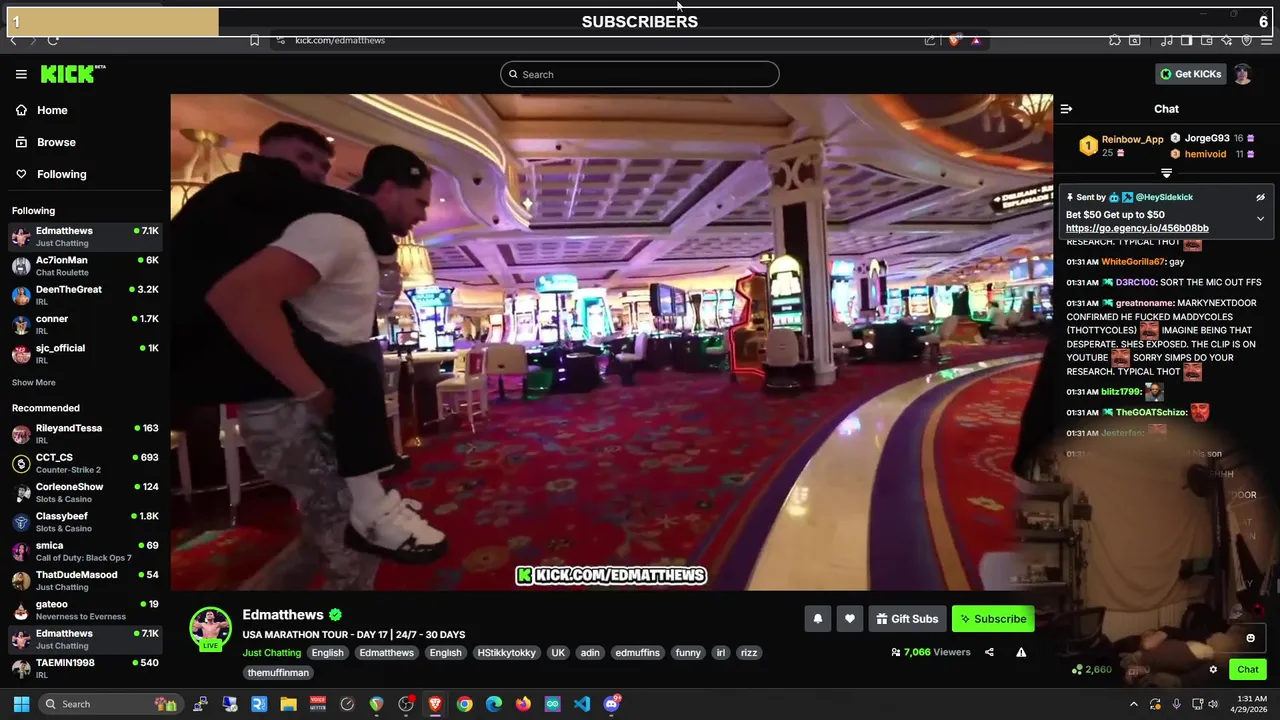This screenshot has width=1280, height=720.
Task: Open DeenTheGreat channel in sidebar
Action: tap(85, 295)
